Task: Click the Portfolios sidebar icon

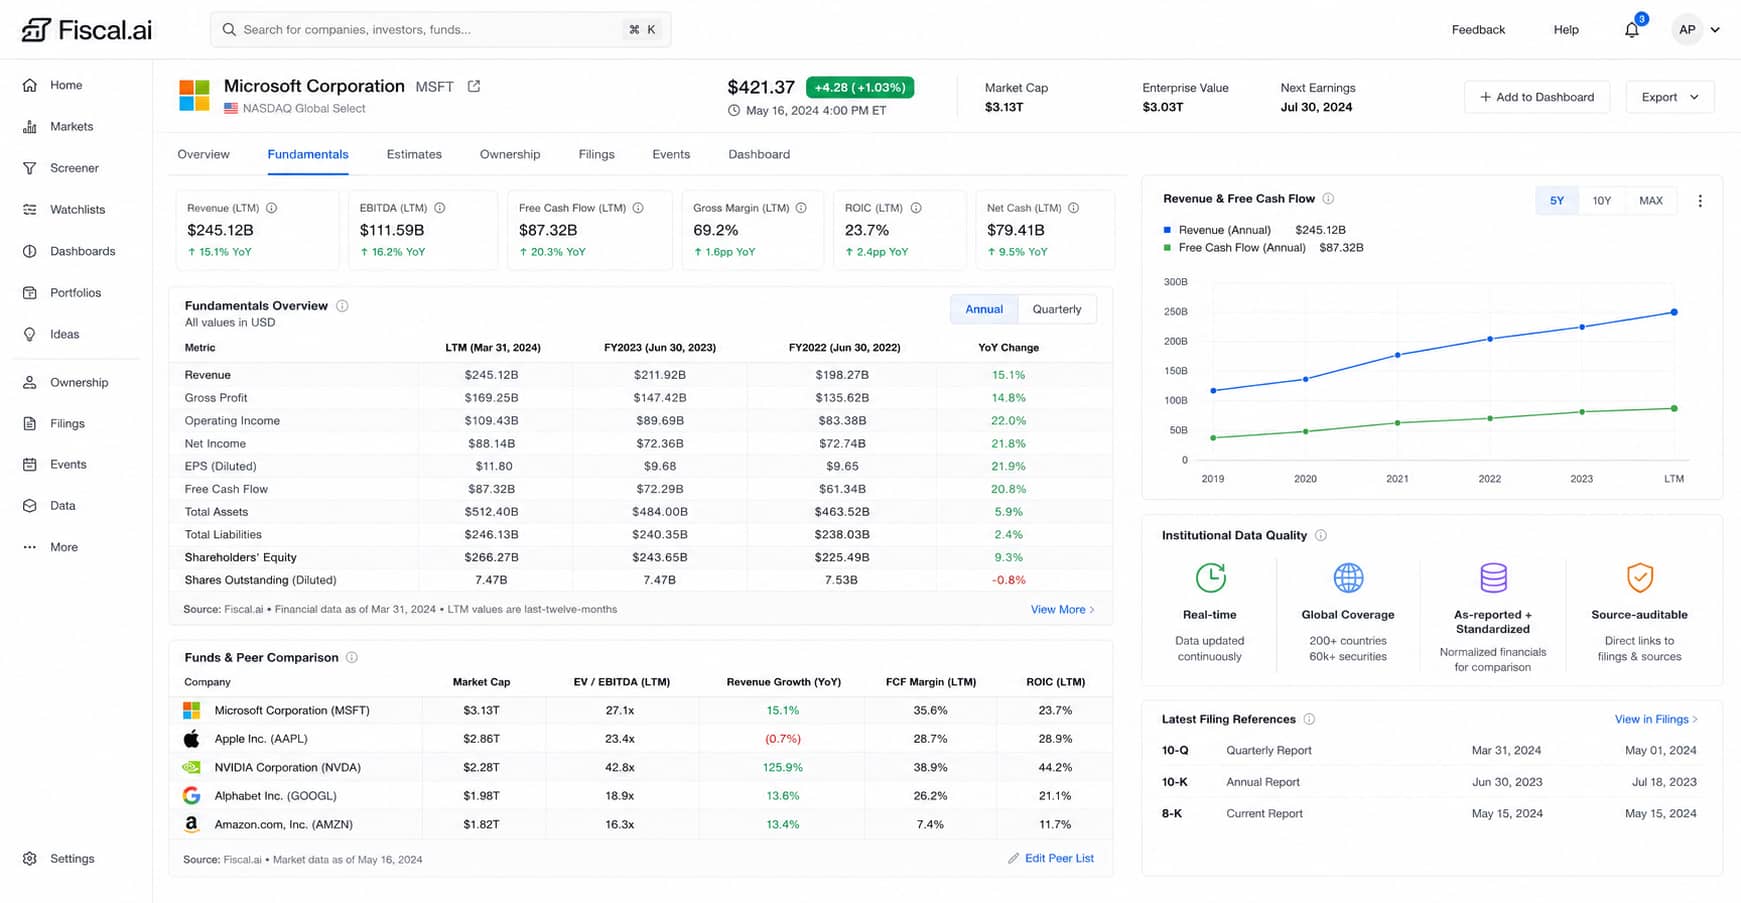Action: [30, 293]
